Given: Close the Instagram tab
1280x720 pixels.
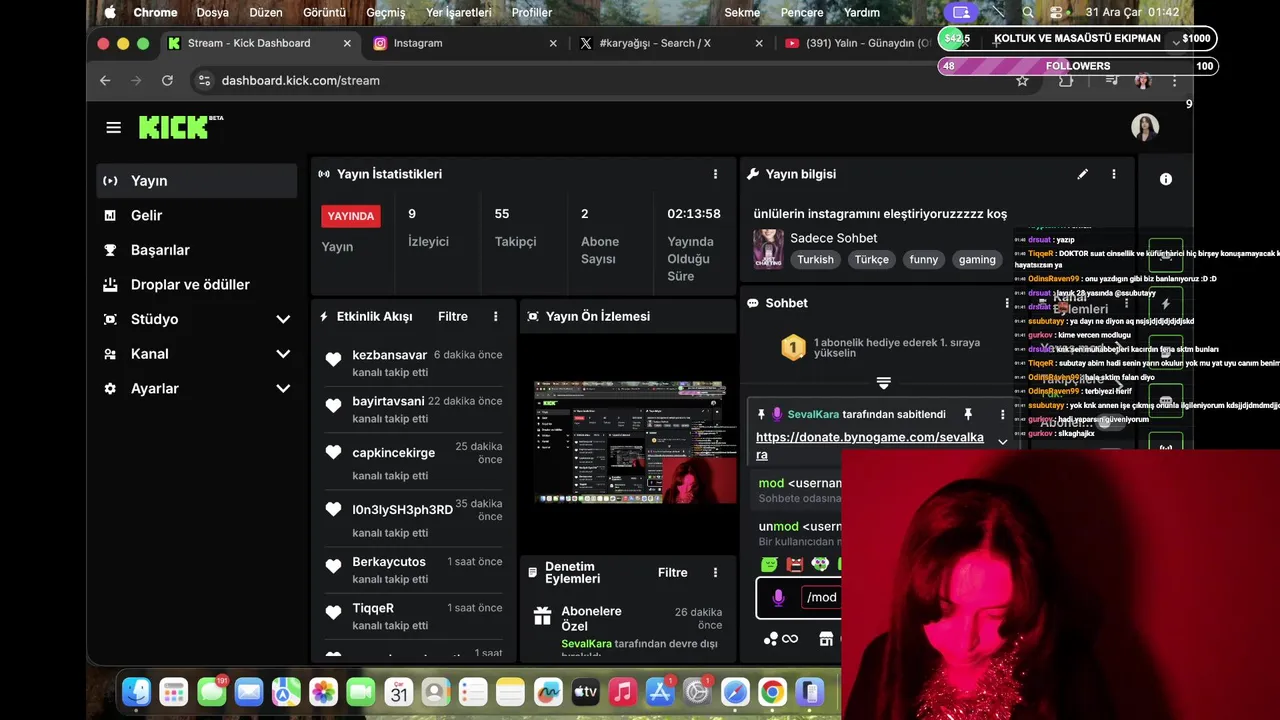Looking at the screenshot, I should (x=554, y=43).
